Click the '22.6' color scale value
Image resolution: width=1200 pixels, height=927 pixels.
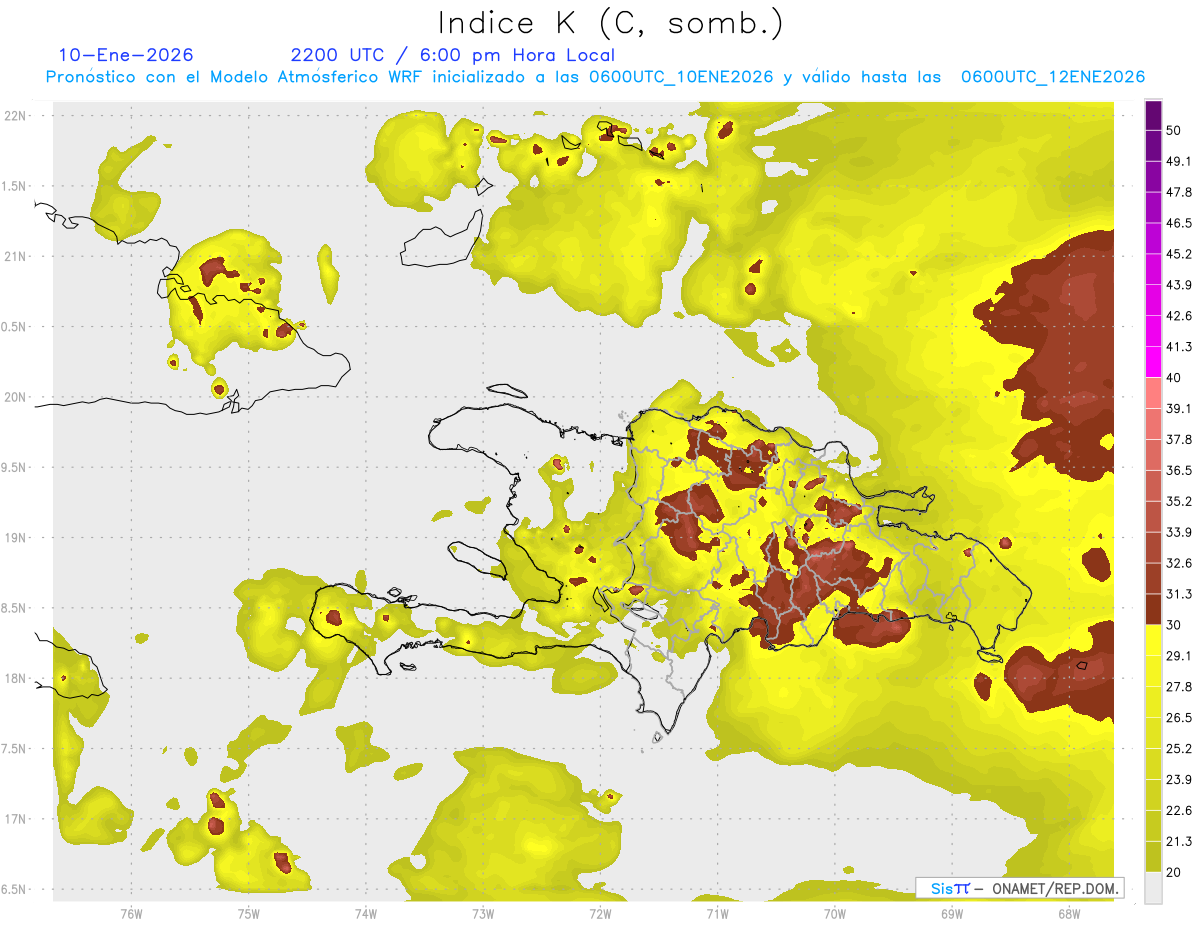pos(1179,810)
